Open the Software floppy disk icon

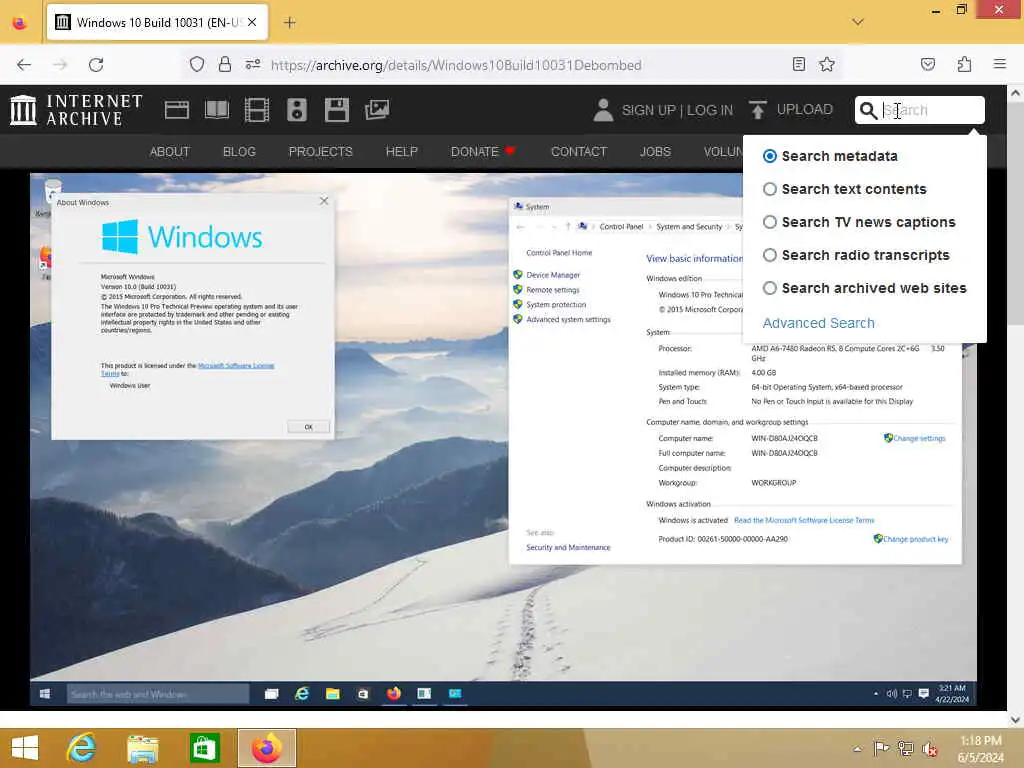(x=337, y=110)
